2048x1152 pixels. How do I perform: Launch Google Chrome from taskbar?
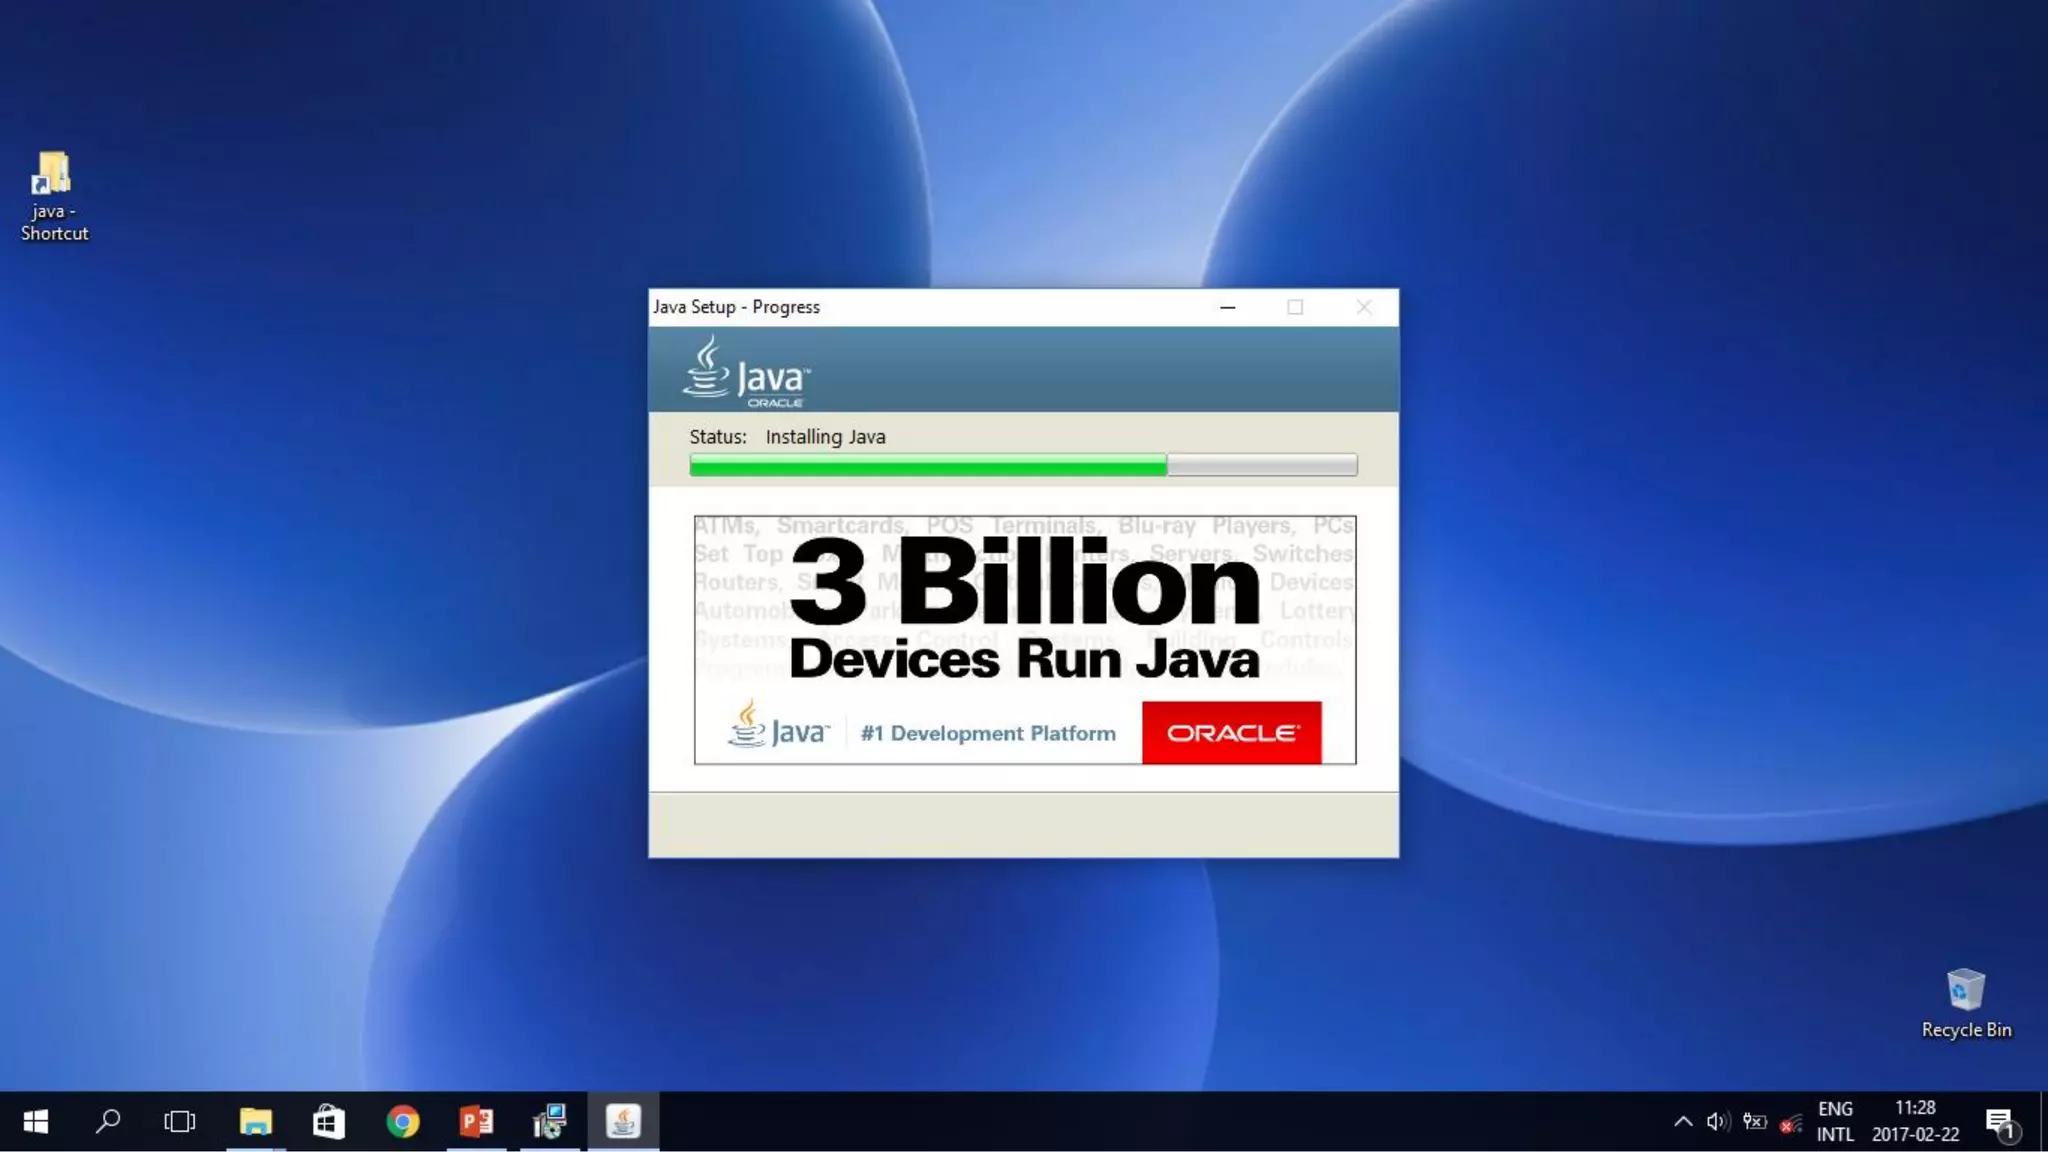[x=402, y=1122]
